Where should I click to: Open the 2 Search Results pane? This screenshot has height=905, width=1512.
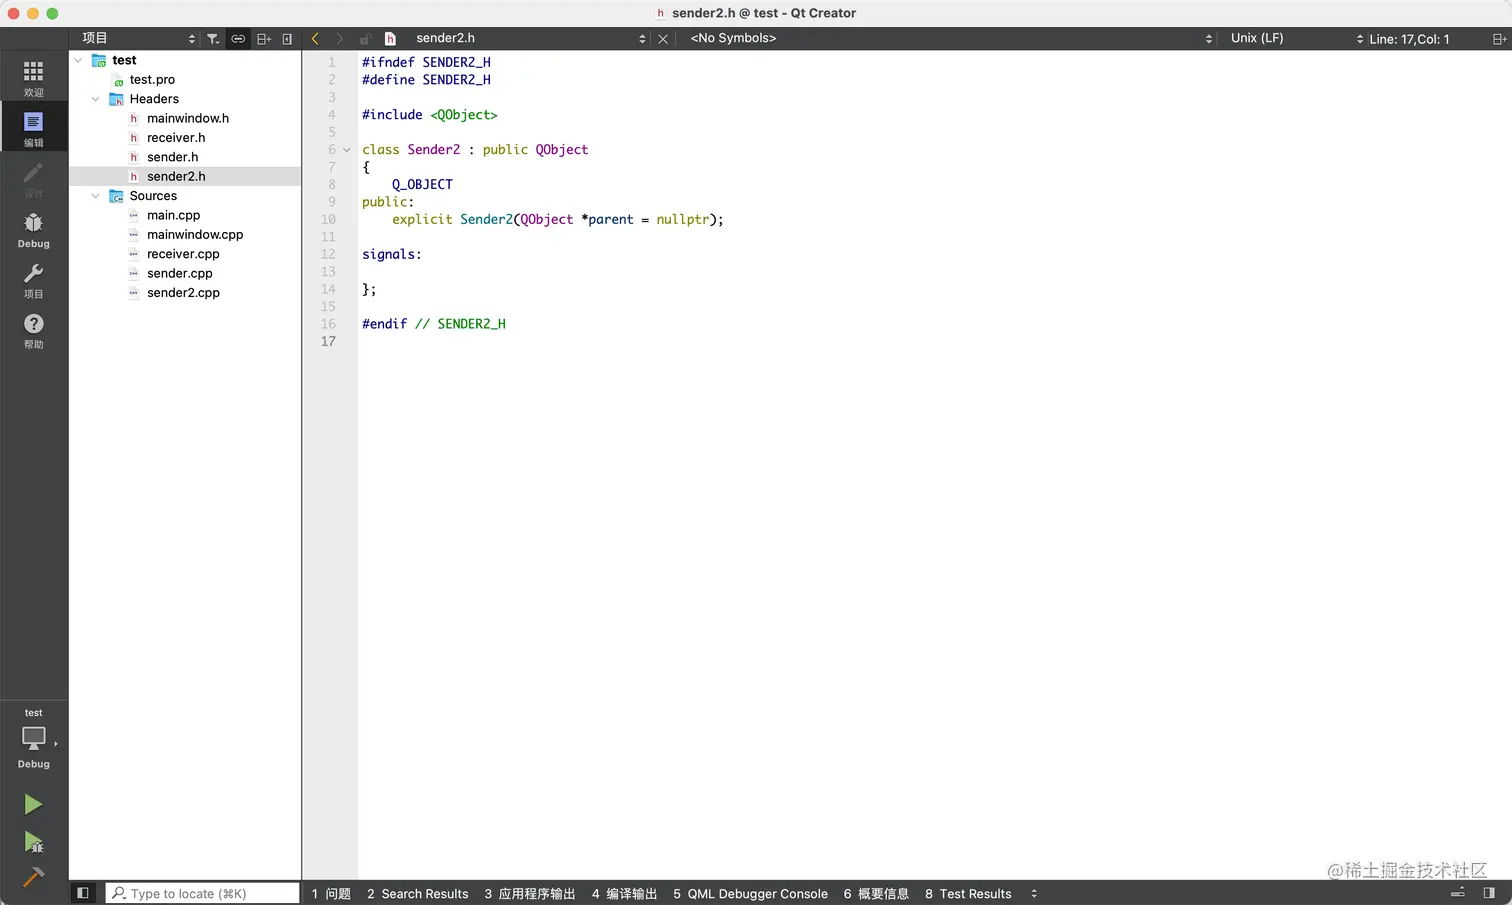pyautogui.click(x=417, y=893)
